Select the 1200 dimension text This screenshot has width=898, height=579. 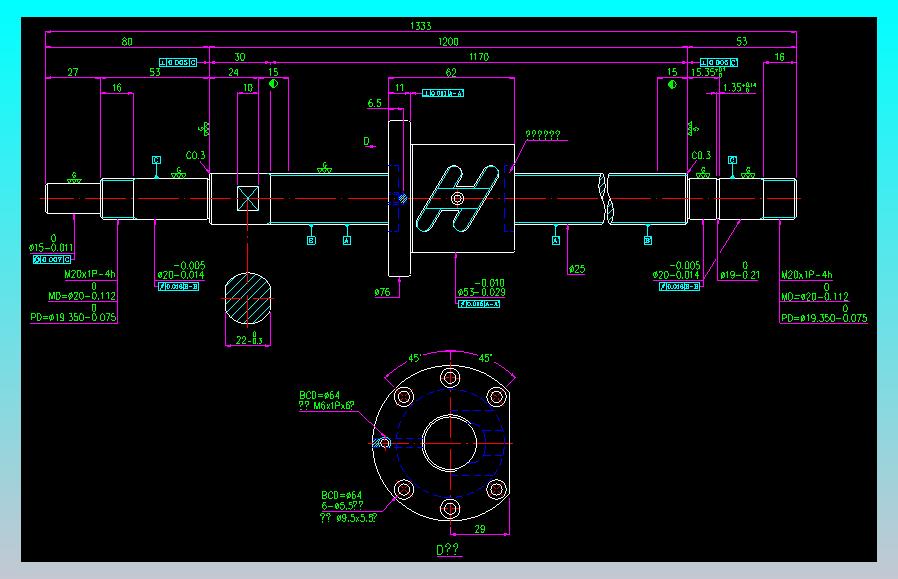click(x=448, y=41)
